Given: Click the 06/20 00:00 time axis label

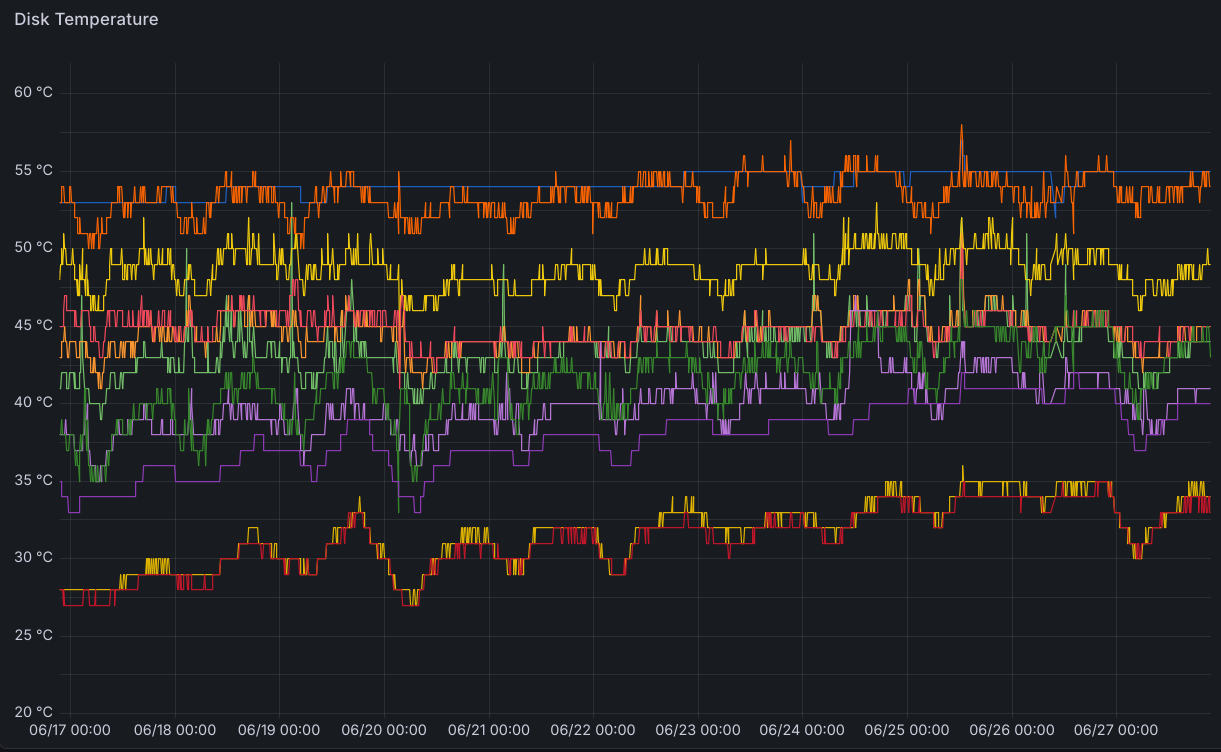Looking at the screenshot, I should tap(384, 731).
